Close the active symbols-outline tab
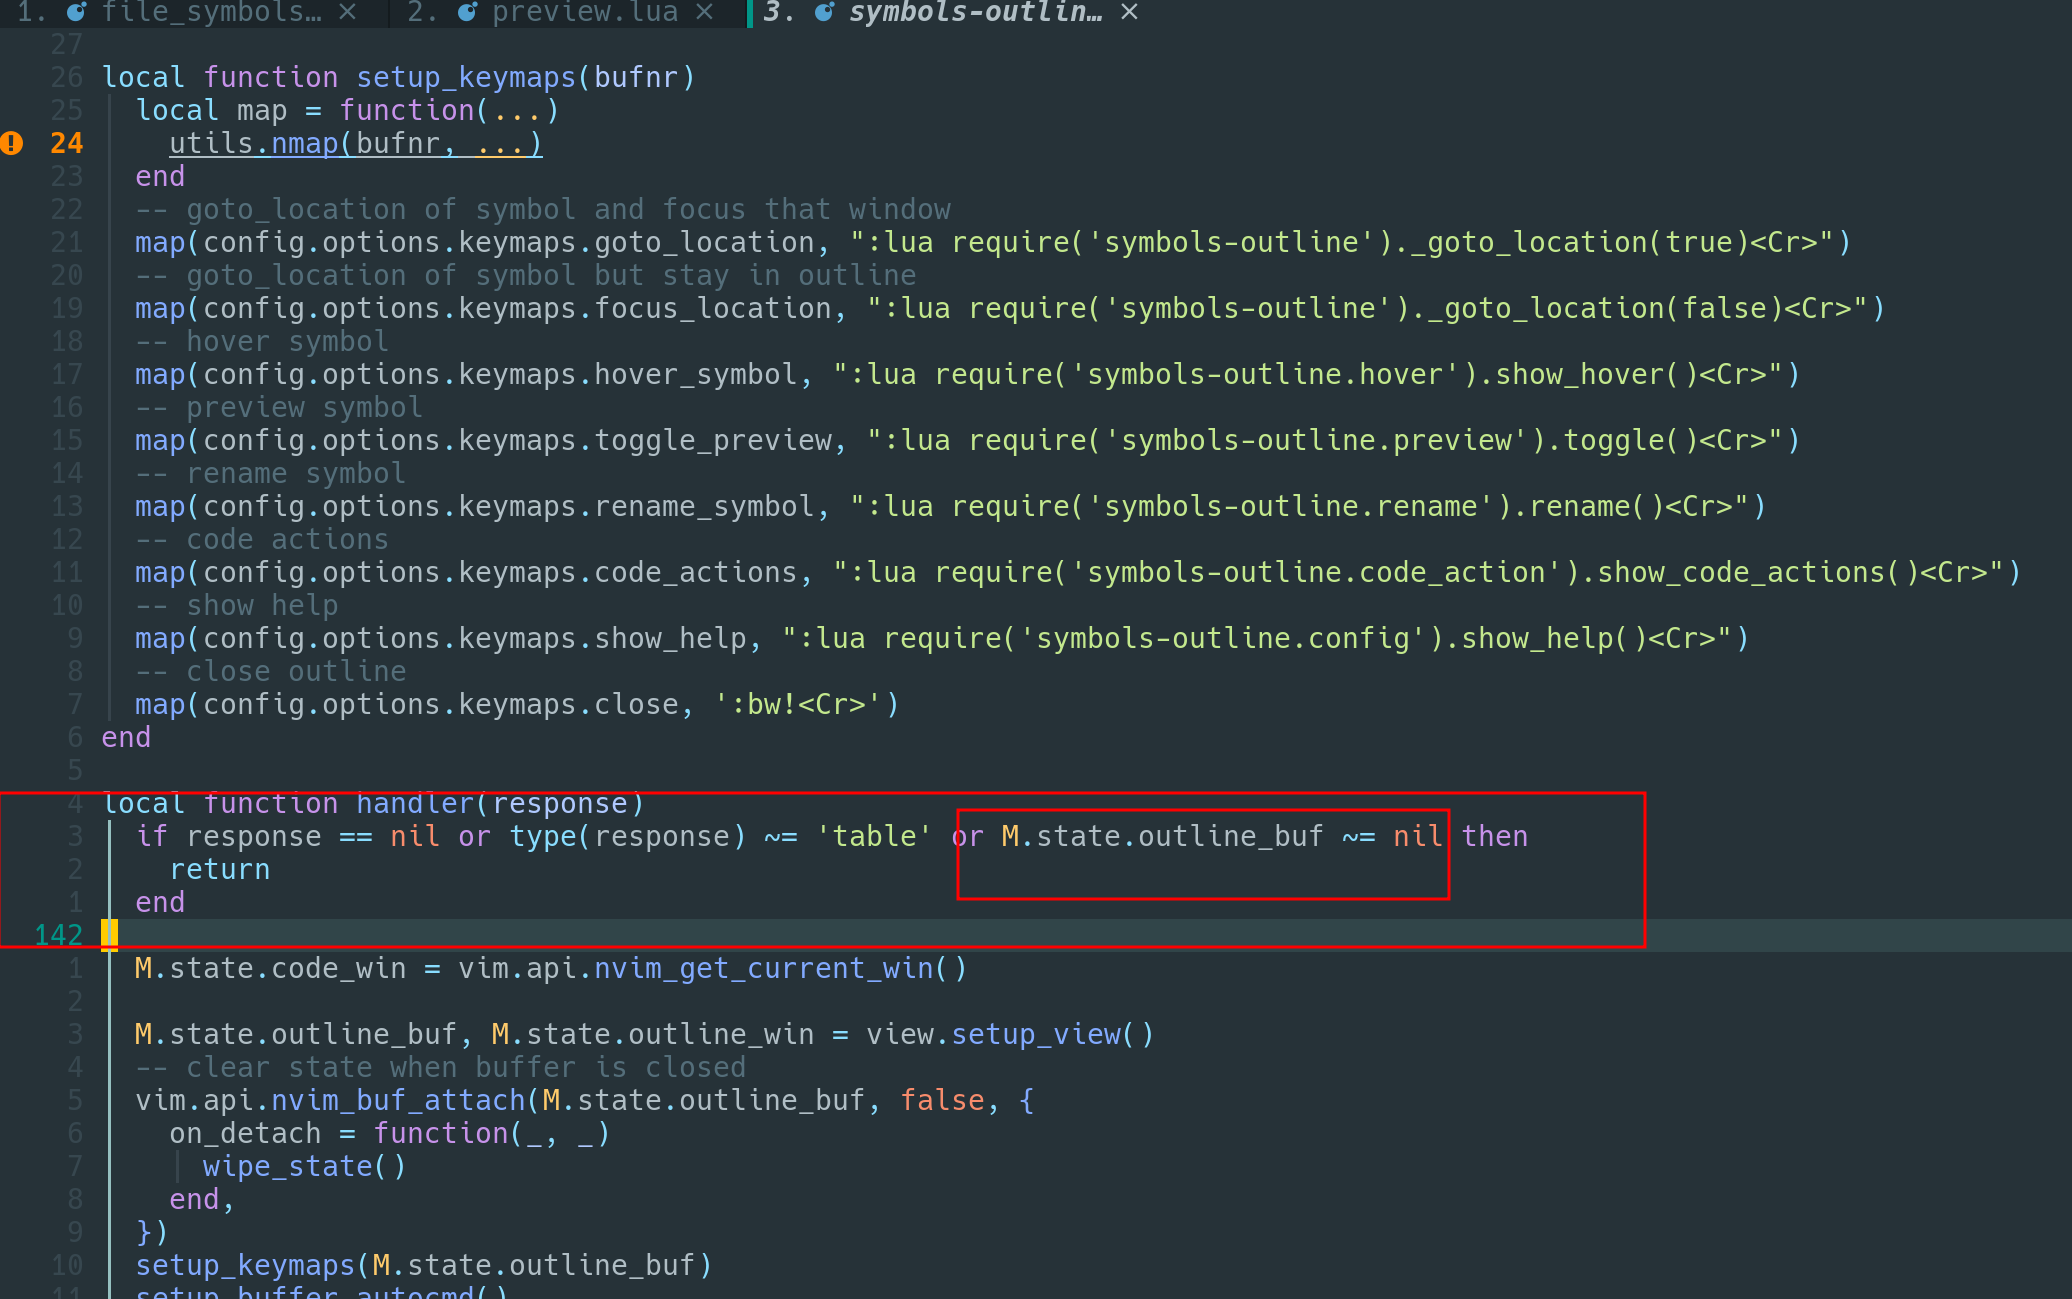Image resolution: width=2072 pixels, height=1299 pixels. tap(1129, 12)
